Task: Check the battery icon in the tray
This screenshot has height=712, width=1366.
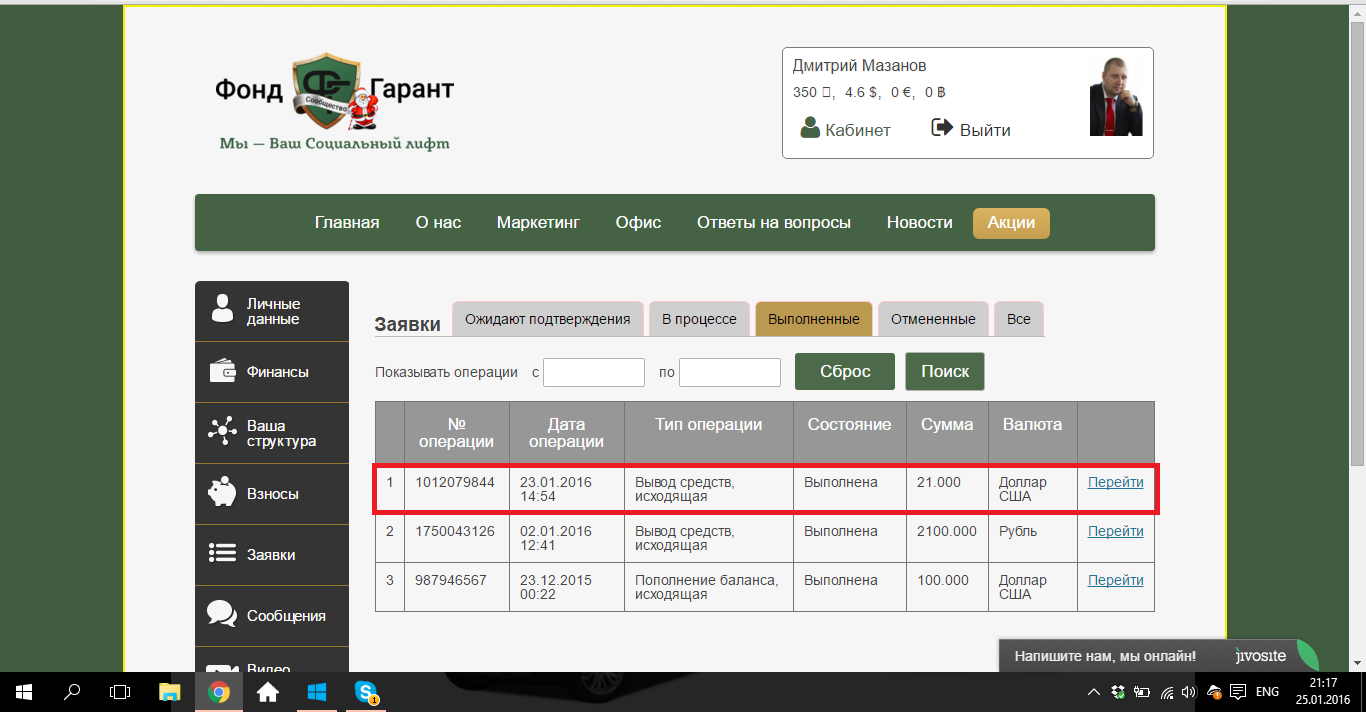Action: 1141,692
